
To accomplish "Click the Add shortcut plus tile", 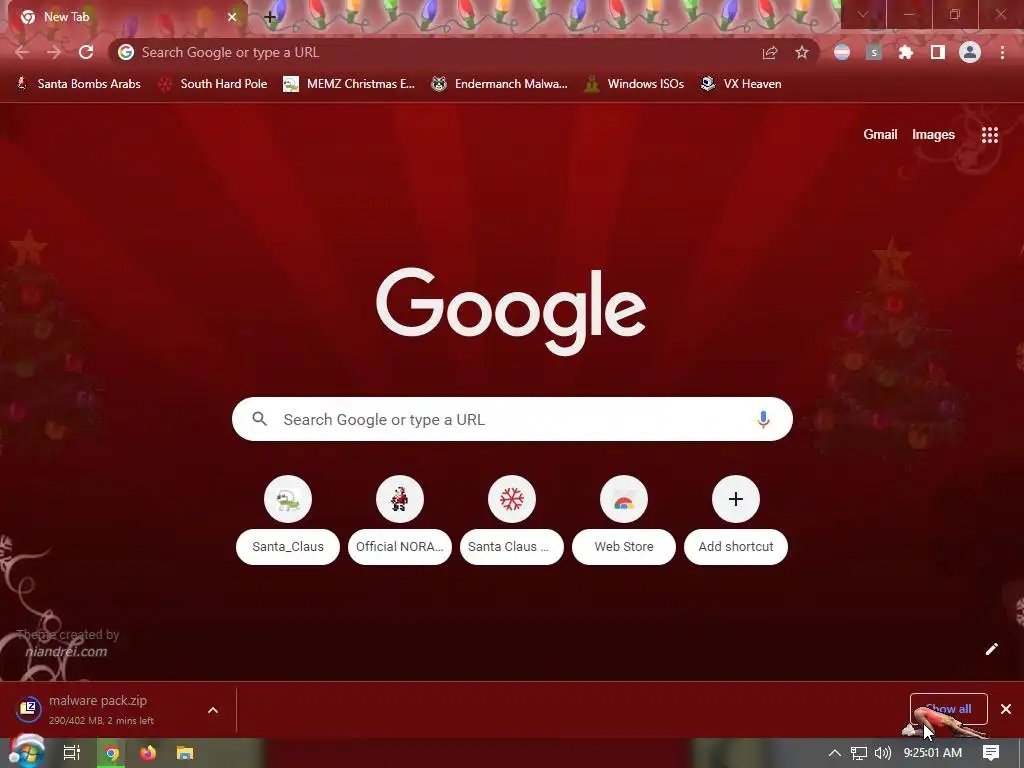I will (736, 520).
